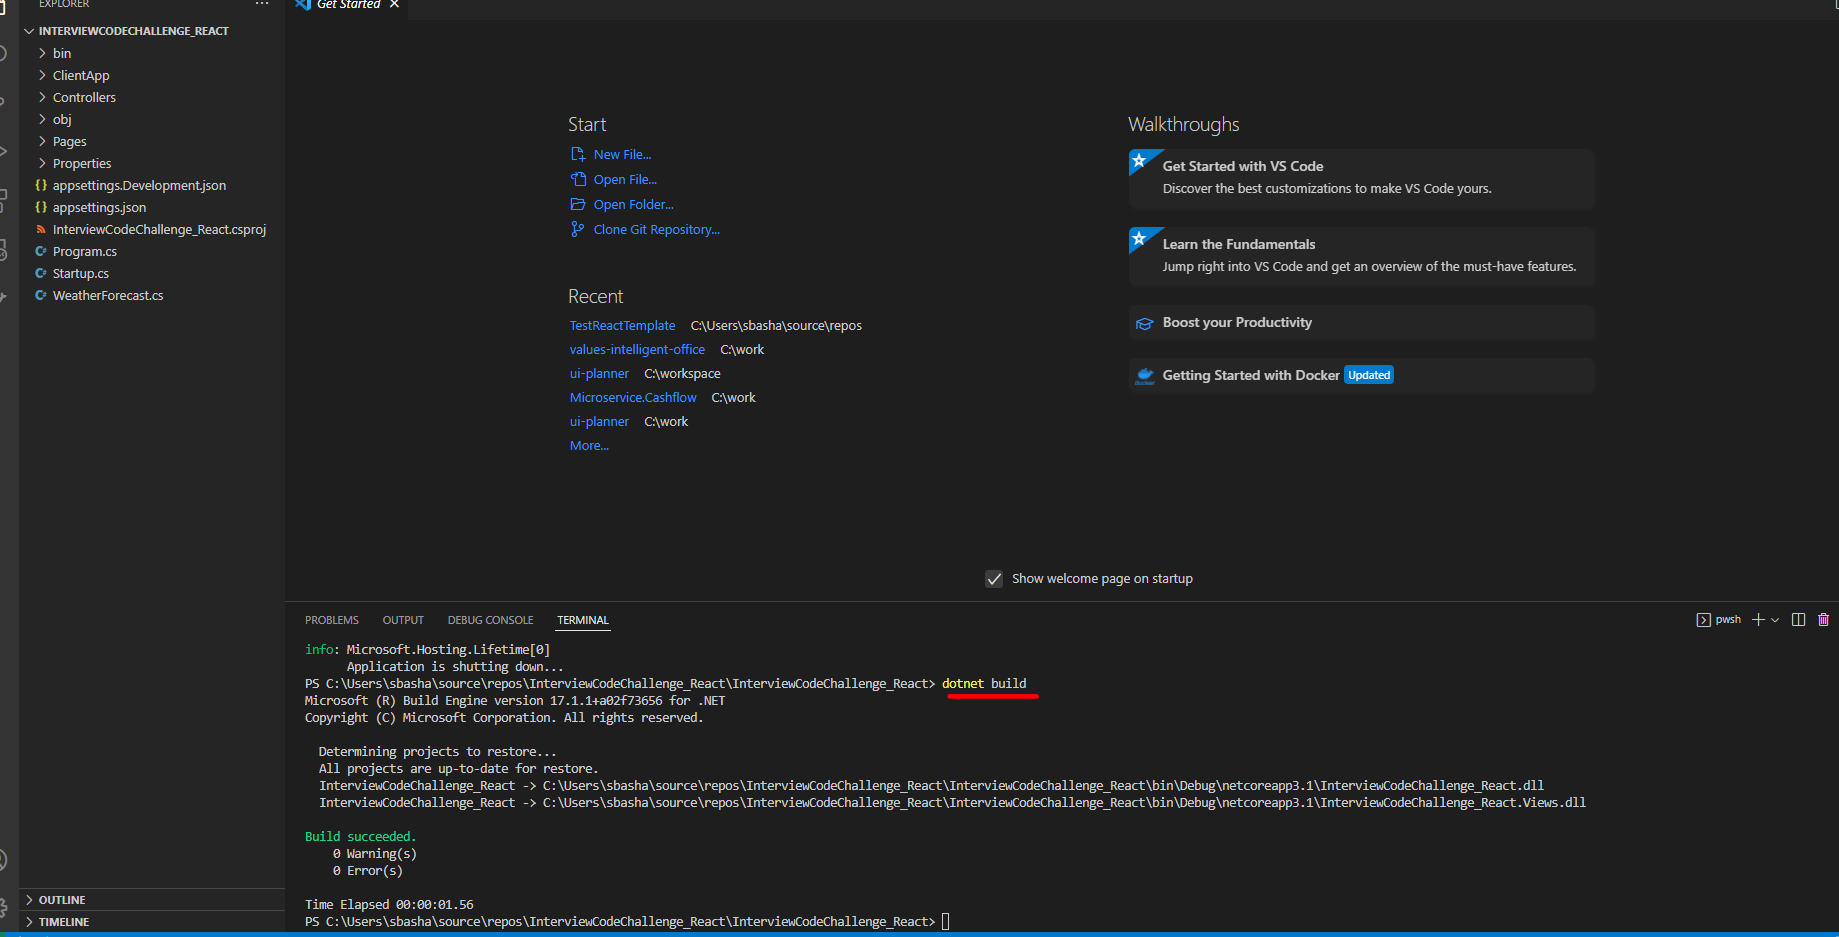This screenshot has width=1839, height=937.
Task: Expand the Controllers folder
Action: point(84,97)
